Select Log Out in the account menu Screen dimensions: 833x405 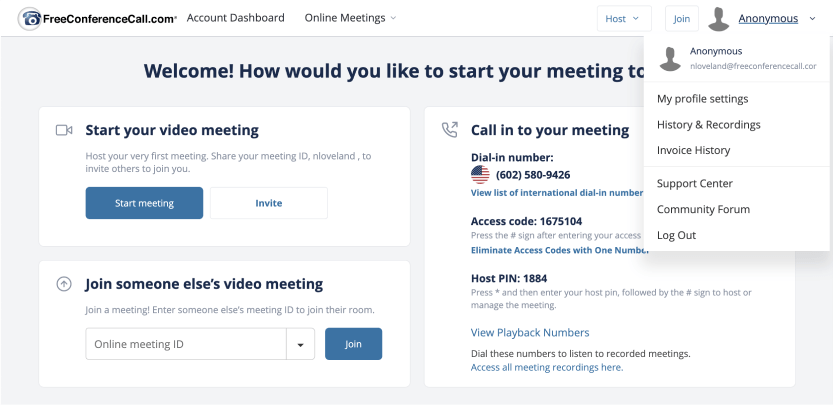[x=676, y=235]
